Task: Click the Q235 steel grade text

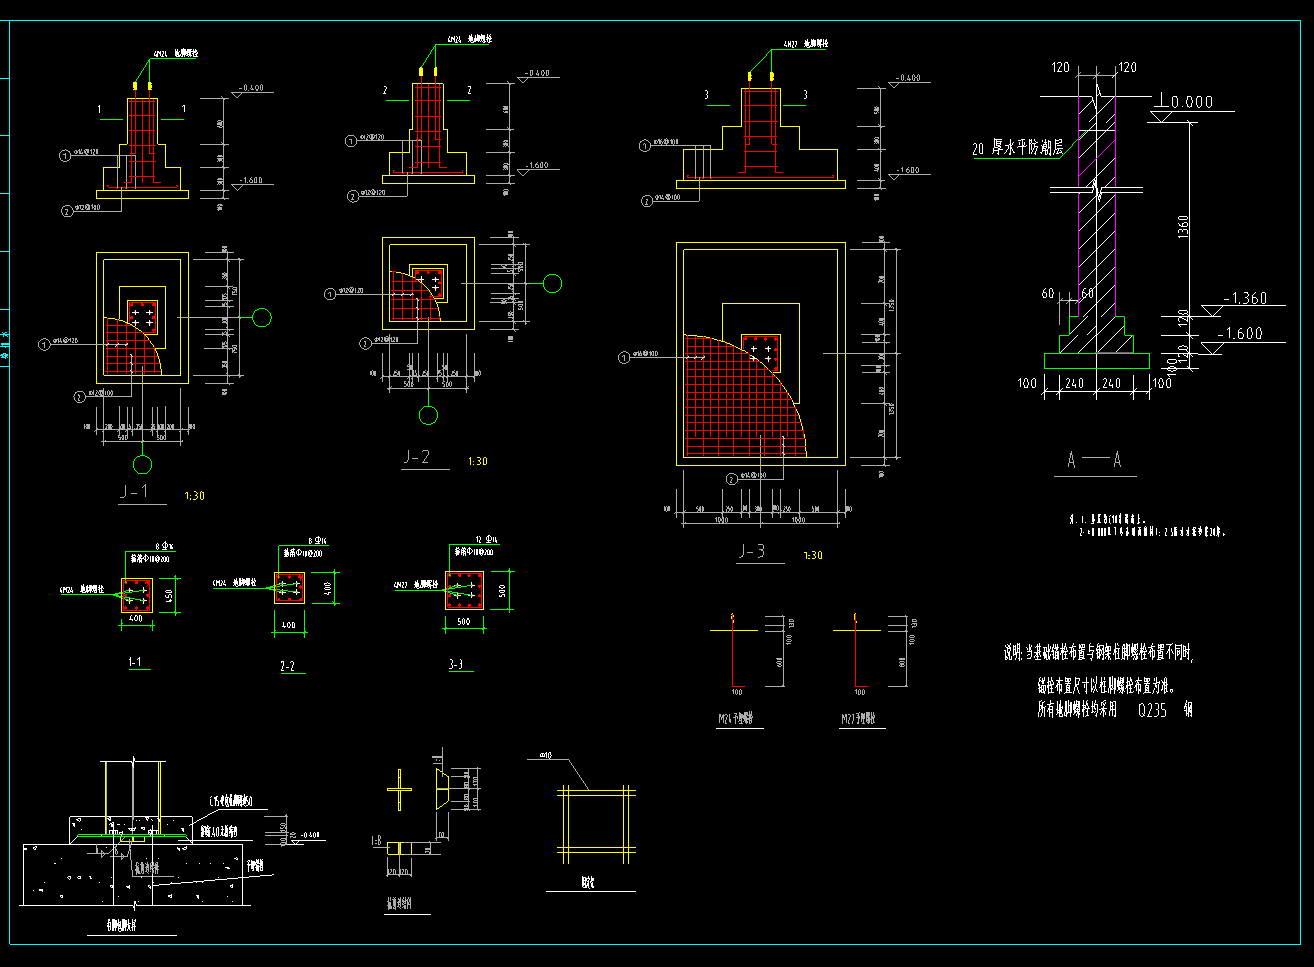Action: point(1152,711)
